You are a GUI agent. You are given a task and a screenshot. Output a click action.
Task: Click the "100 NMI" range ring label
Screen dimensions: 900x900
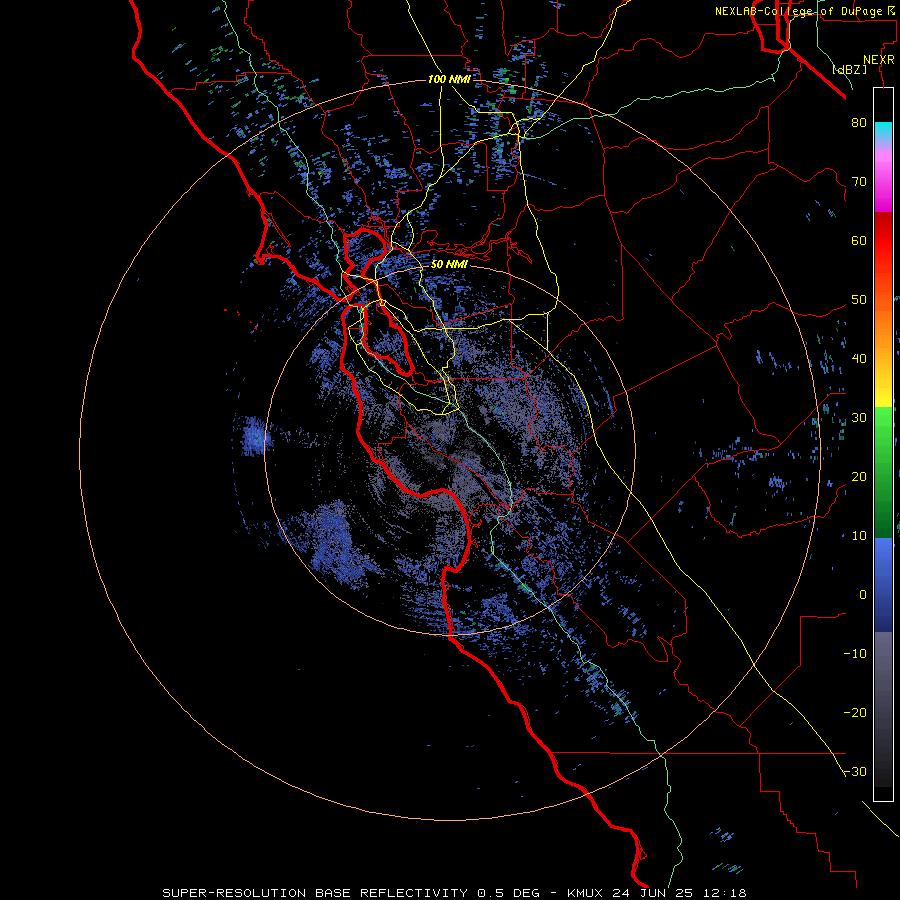coord(449,79)
